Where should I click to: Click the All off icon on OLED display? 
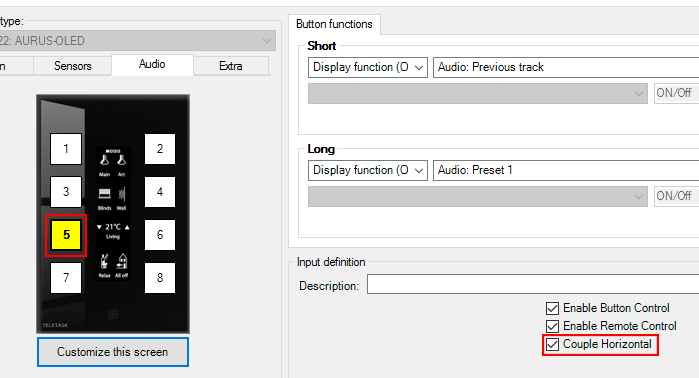coord(122,261)
